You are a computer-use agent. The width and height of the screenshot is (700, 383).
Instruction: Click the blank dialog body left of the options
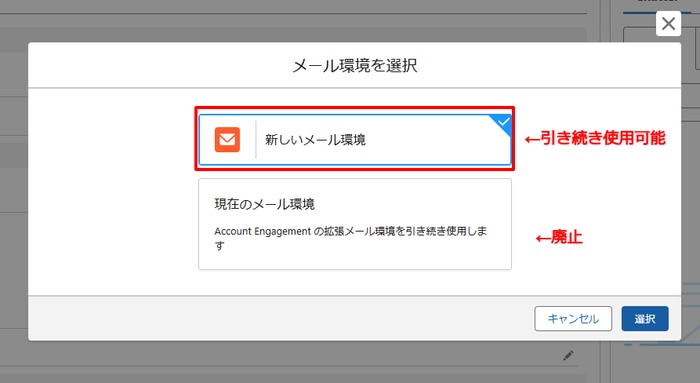pyautogui.click(x=113, y=192)
